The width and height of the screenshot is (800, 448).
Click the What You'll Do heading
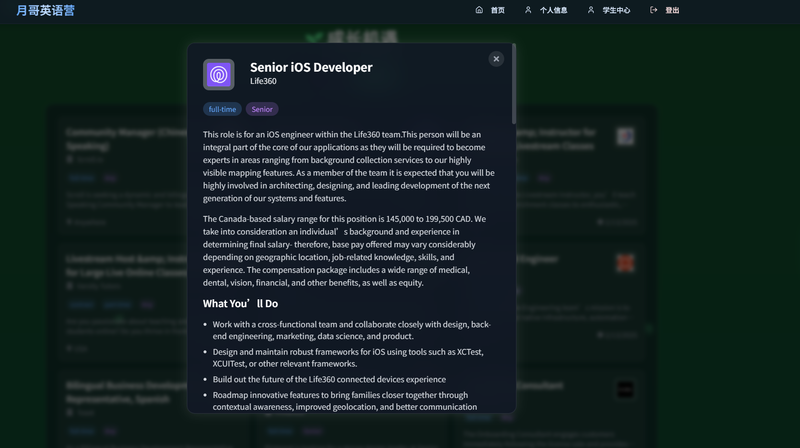tap(240, 304)
